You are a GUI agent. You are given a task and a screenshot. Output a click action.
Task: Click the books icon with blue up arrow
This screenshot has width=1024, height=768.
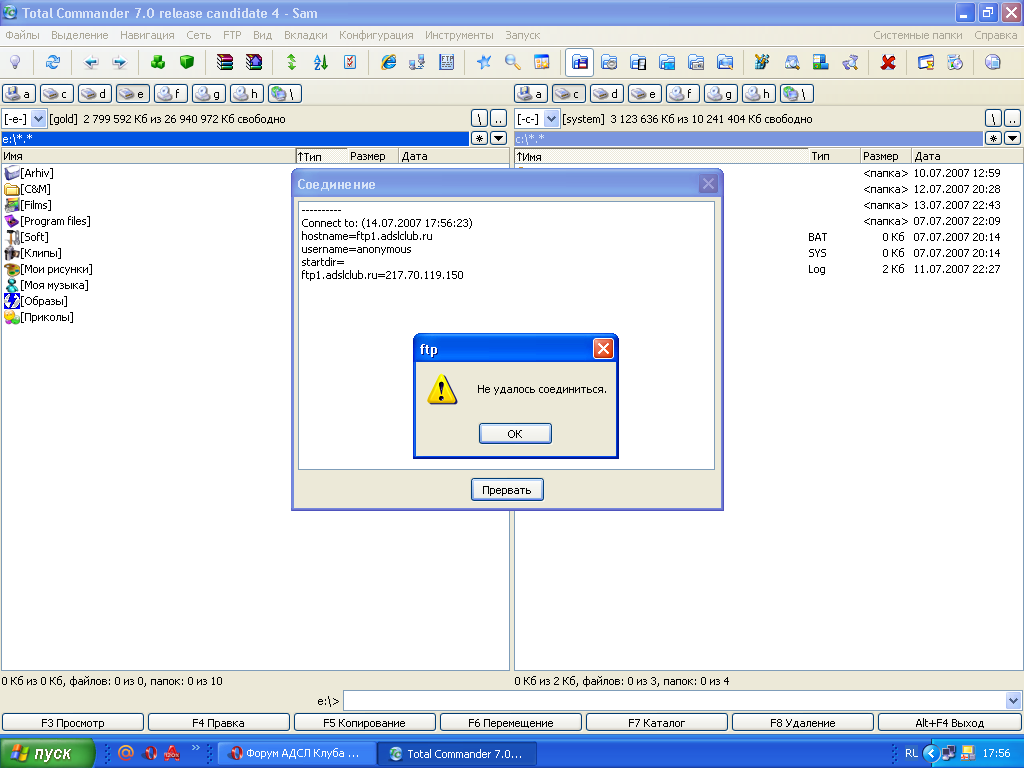pos(254,62)
